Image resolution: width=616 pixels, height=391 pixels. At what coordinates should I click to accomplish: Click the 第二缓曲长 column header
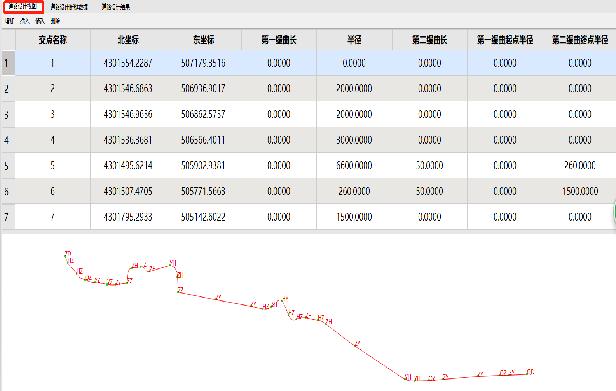point(429,40)
